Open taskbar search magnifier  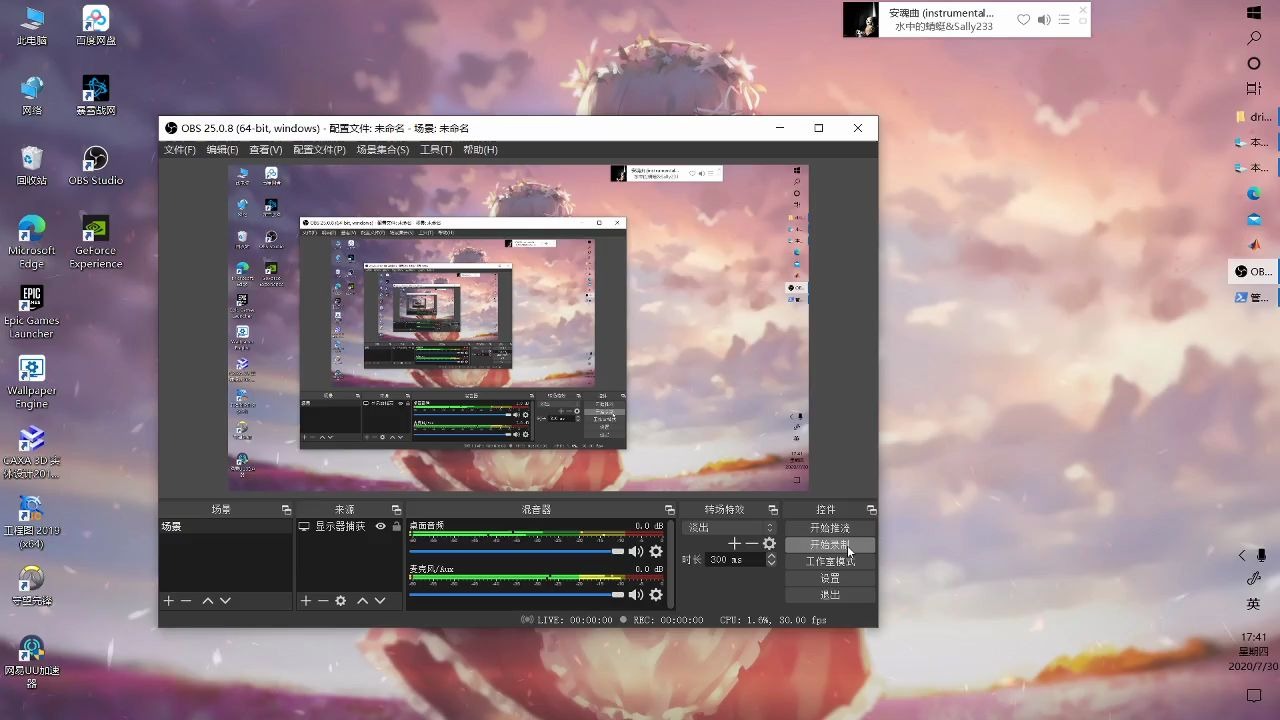pos(1254,38)
